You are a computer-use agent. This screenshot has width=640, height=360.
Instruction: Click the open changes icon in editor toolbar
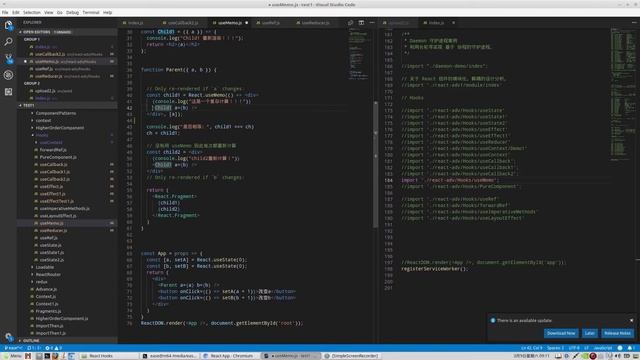[x=351, y=23]
